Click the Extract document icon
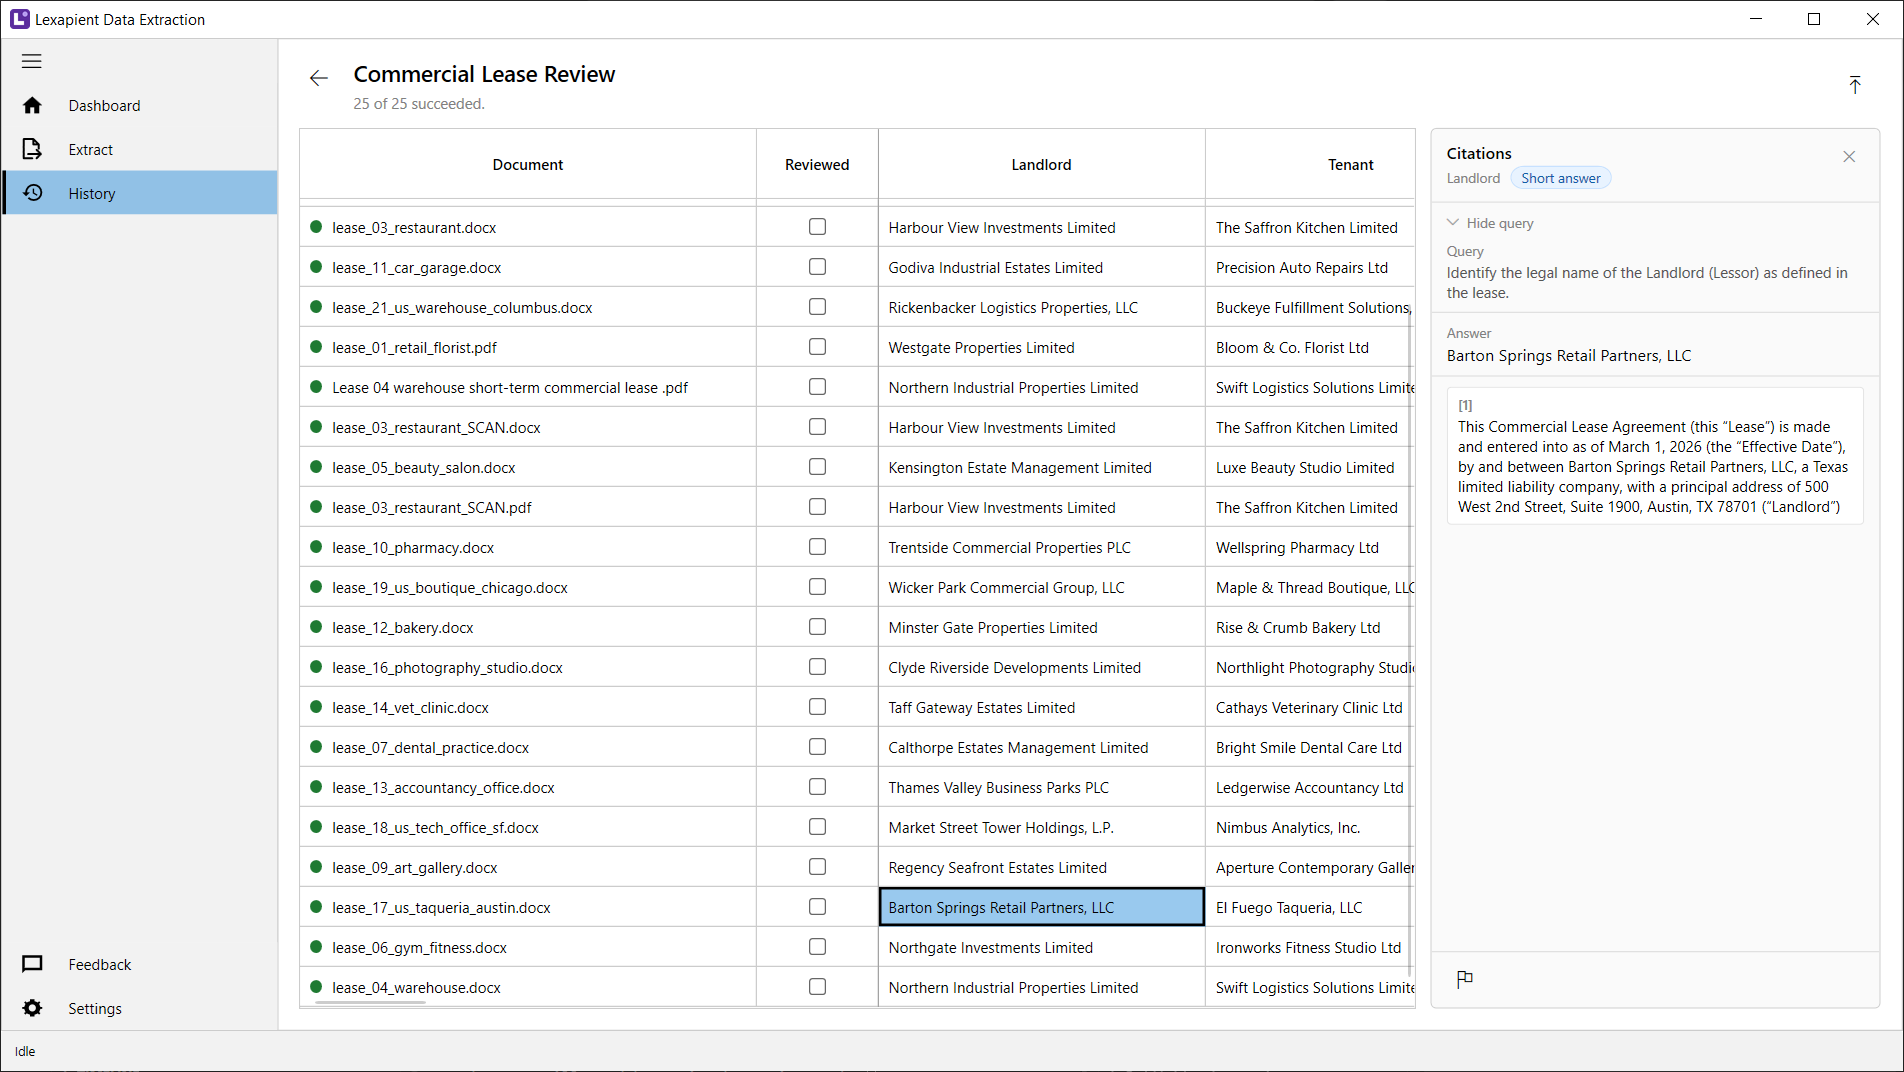Viewport: 1904px width, 1072px height. coord(32,149)
